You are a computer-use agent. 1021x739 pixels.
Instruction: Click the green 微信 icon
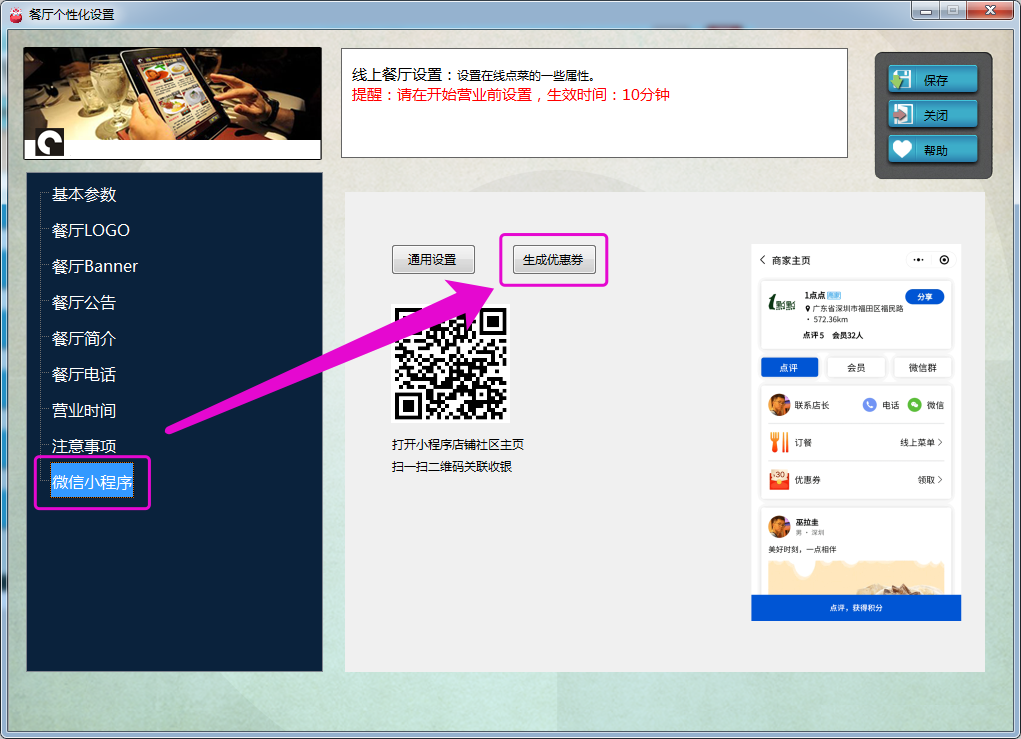[914, 405]
